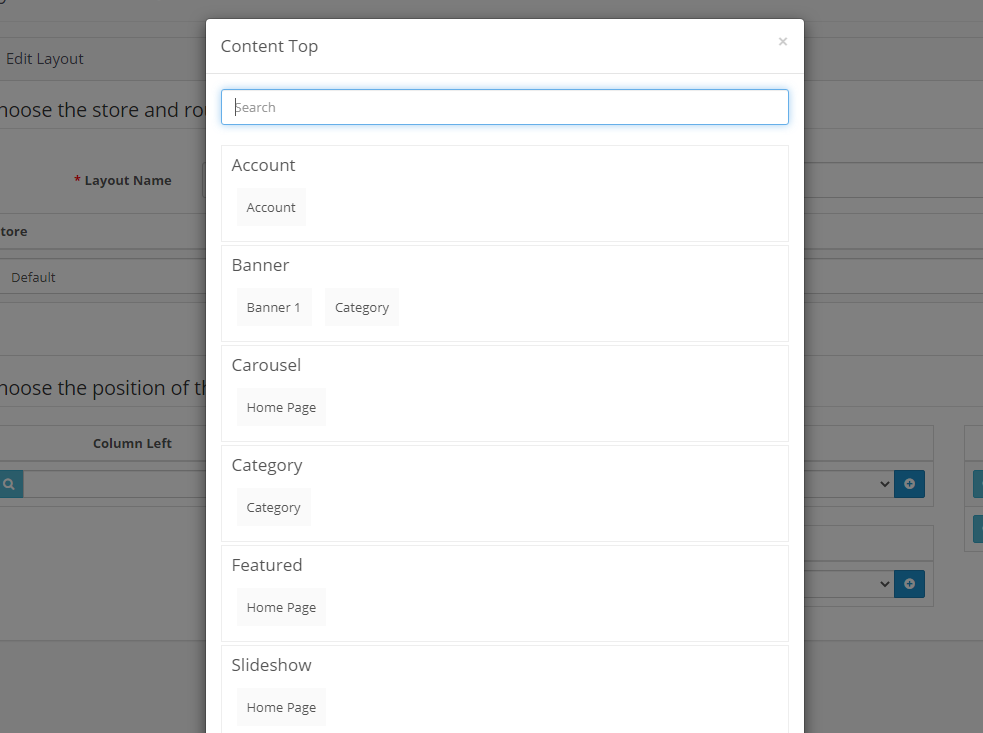Select Home Page under Carousel
The height and width of the screenshot is (733, 983).
(x=281, y=407)
